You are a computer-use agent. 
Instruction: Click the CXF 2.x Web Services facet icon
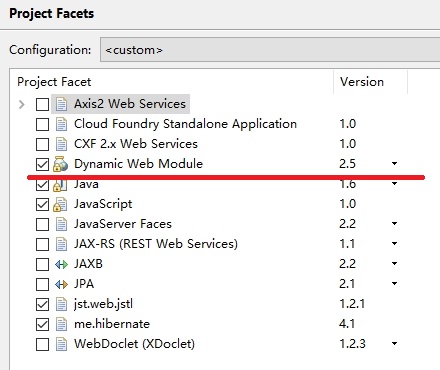click(x=61, y=144)
